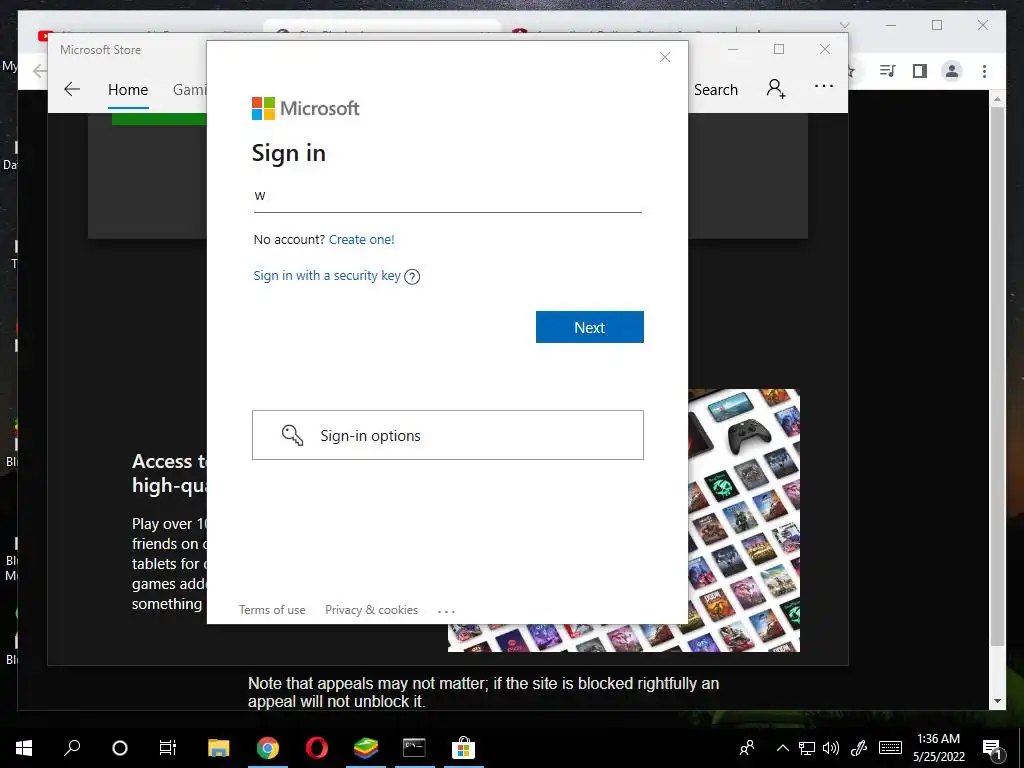
Task: Open Task View on taskbar
Action: coord(168,748)
